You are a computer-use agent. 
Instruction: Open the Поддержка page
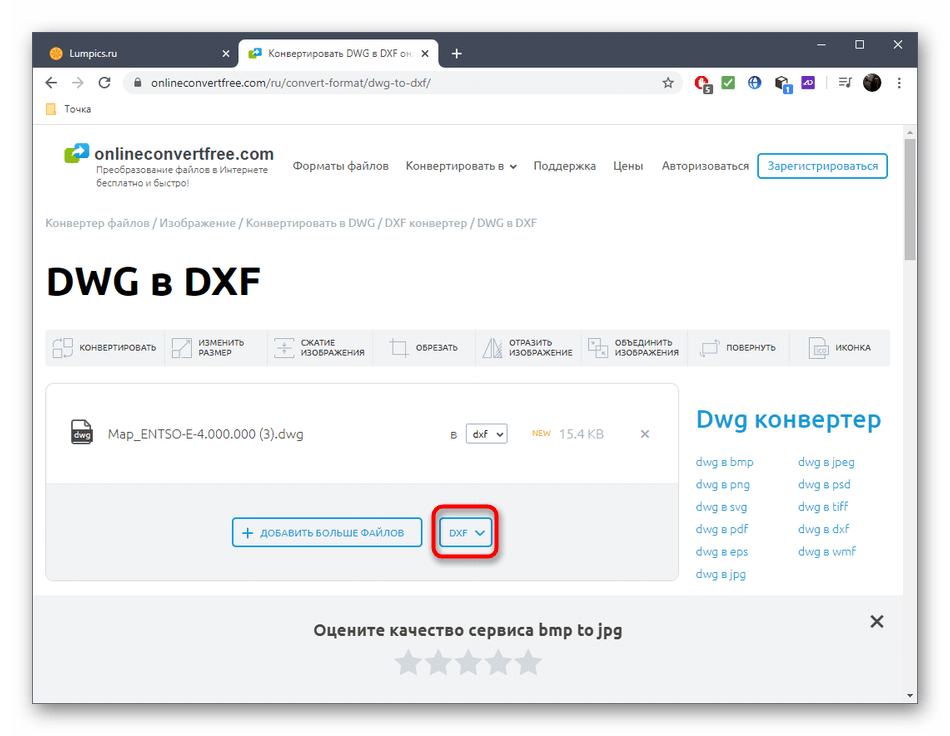tap(565, 166)
